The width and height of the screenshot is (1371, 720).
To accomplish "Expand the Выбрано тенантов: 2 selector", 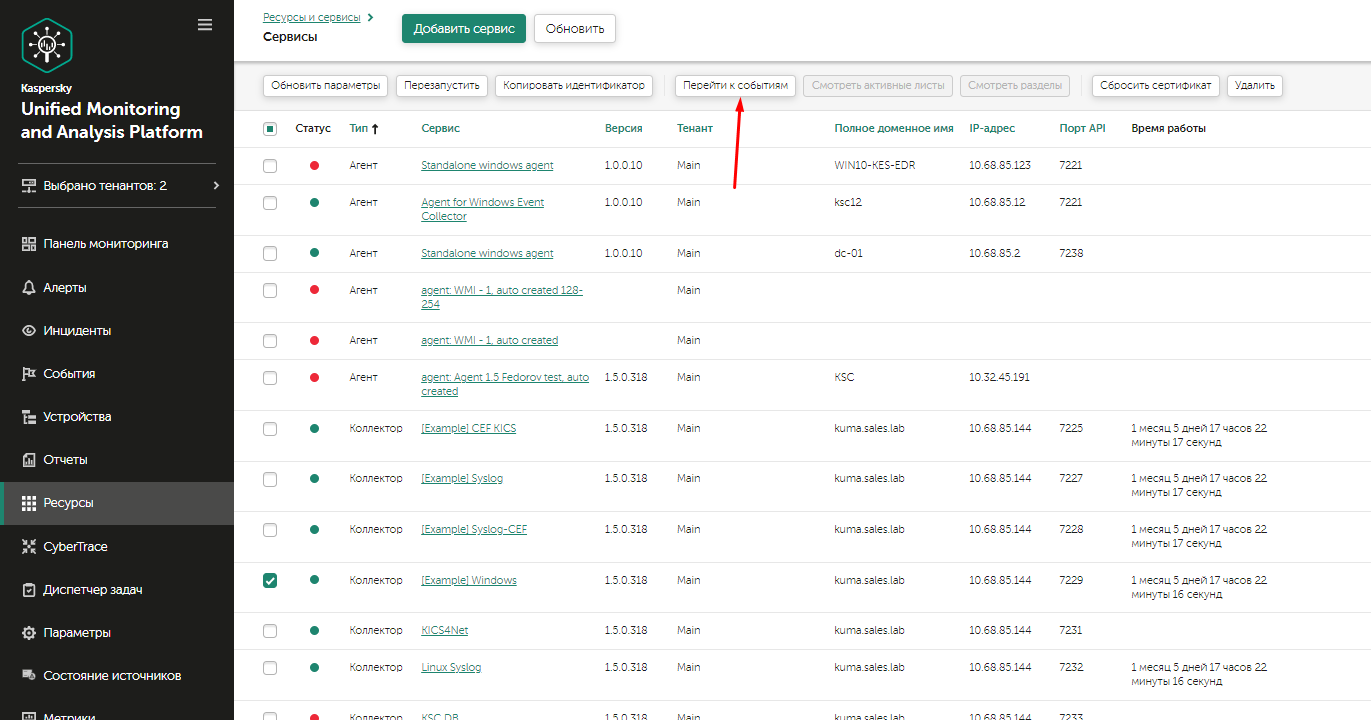I will coord(118,186).
